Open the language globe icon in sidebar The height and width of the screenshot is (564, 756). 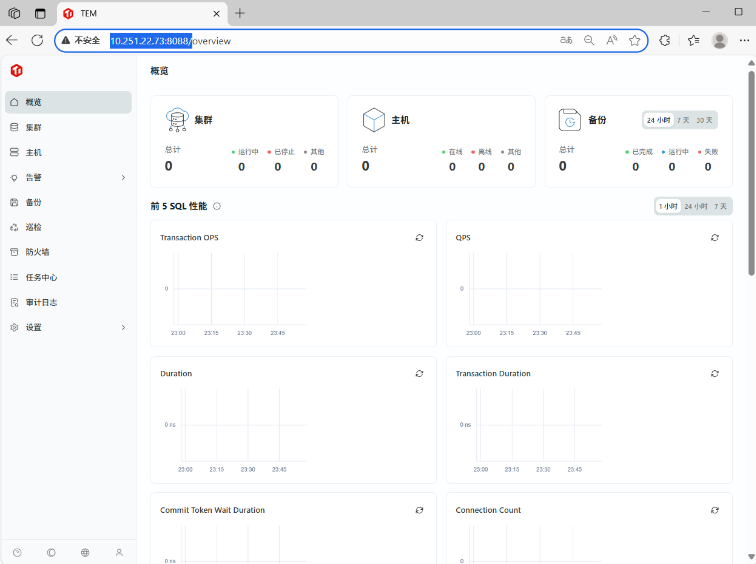click(x=85, y=552)
